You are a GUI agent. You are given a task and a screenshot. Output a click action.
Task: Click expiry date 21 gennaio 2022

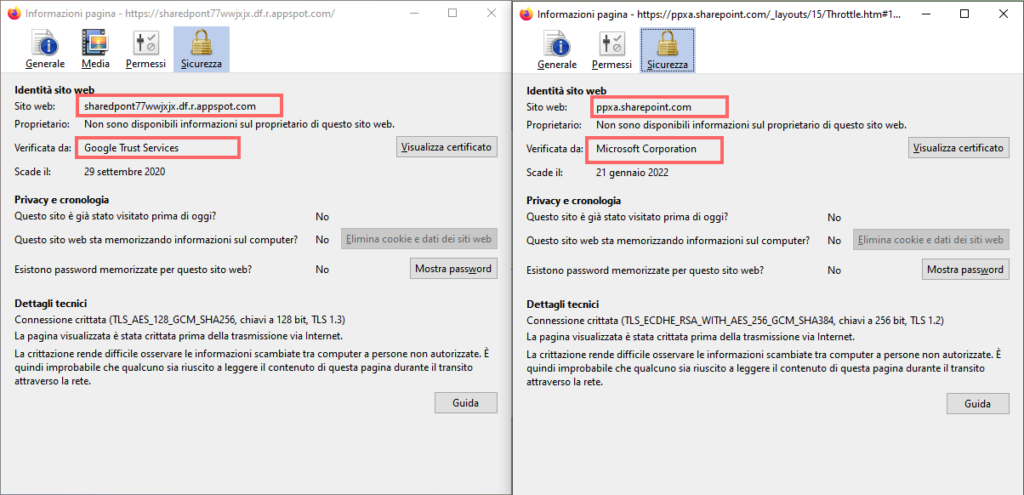pyautogui.click(x=632, y=173)
